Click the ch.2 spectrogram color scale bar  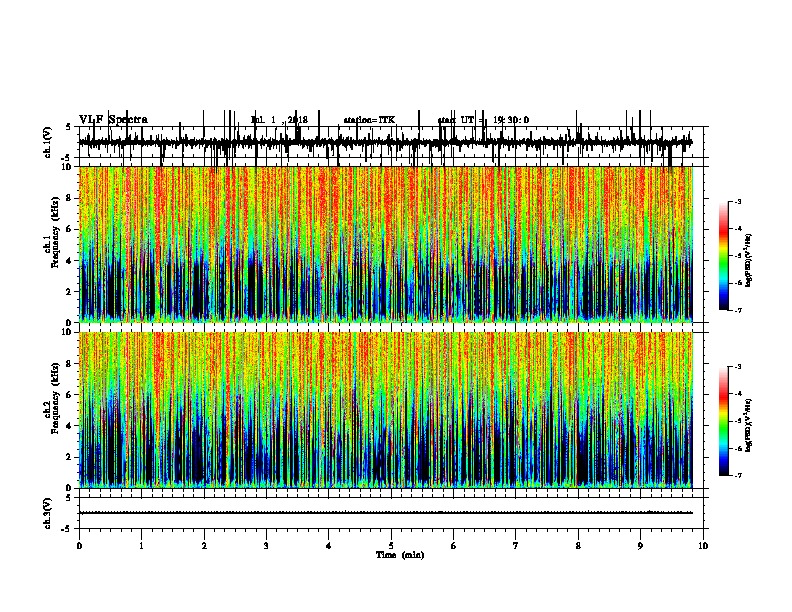[724, 421]
